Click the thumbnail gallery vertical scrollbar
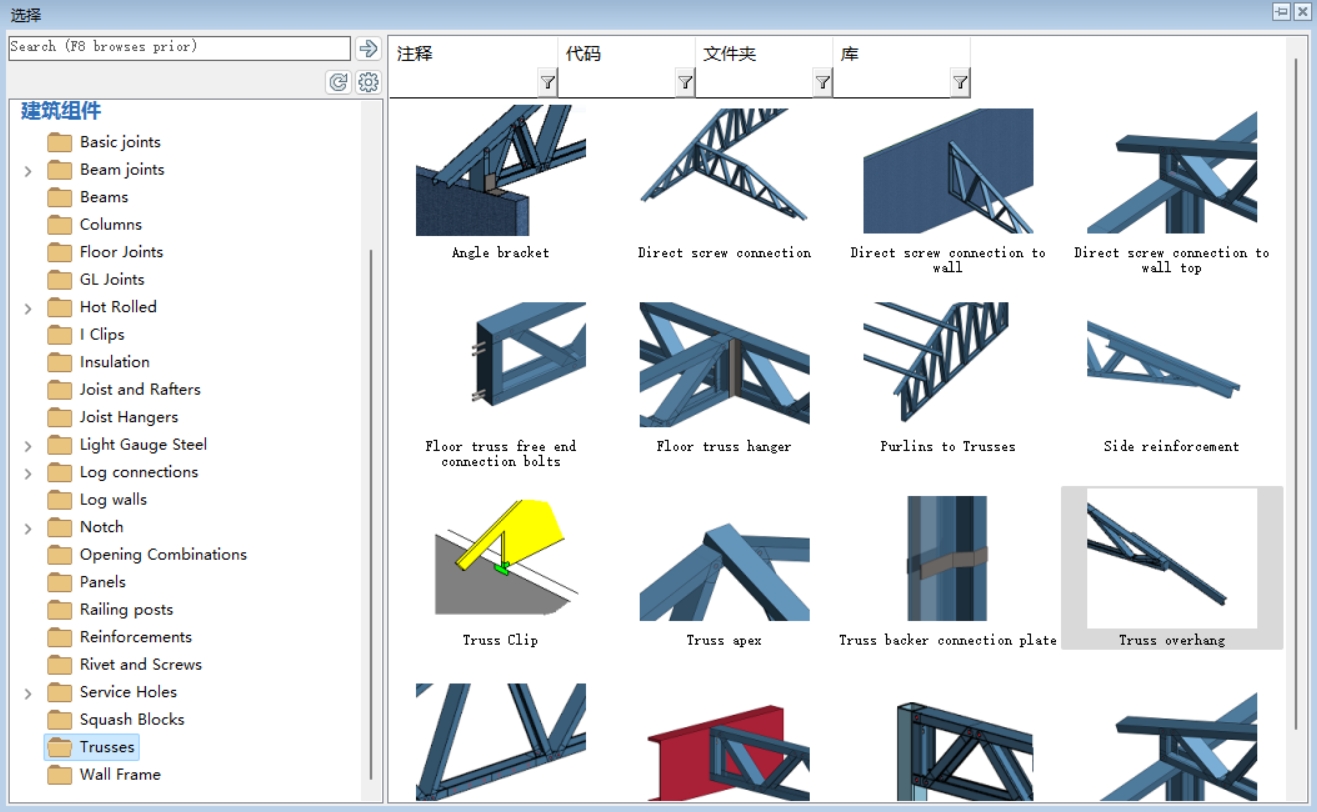This screenshot has height=812, width=1317. (1296, 392)
